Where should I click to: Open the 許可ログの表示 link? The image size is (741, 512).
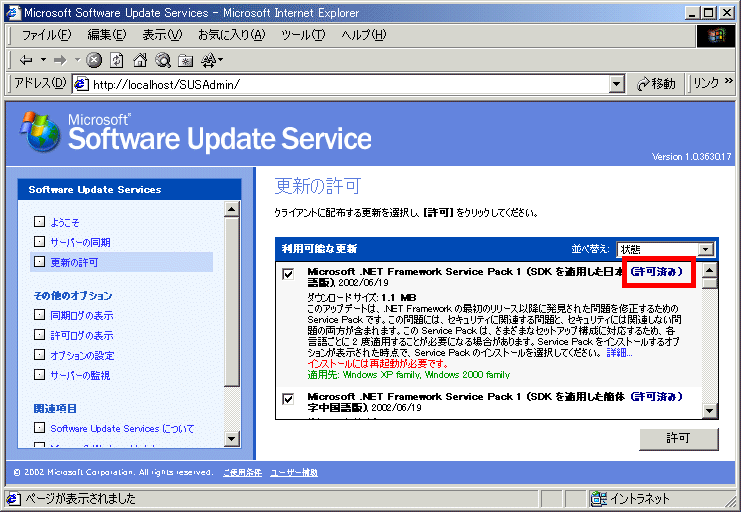pyautogui.click(x=82, y=335)
